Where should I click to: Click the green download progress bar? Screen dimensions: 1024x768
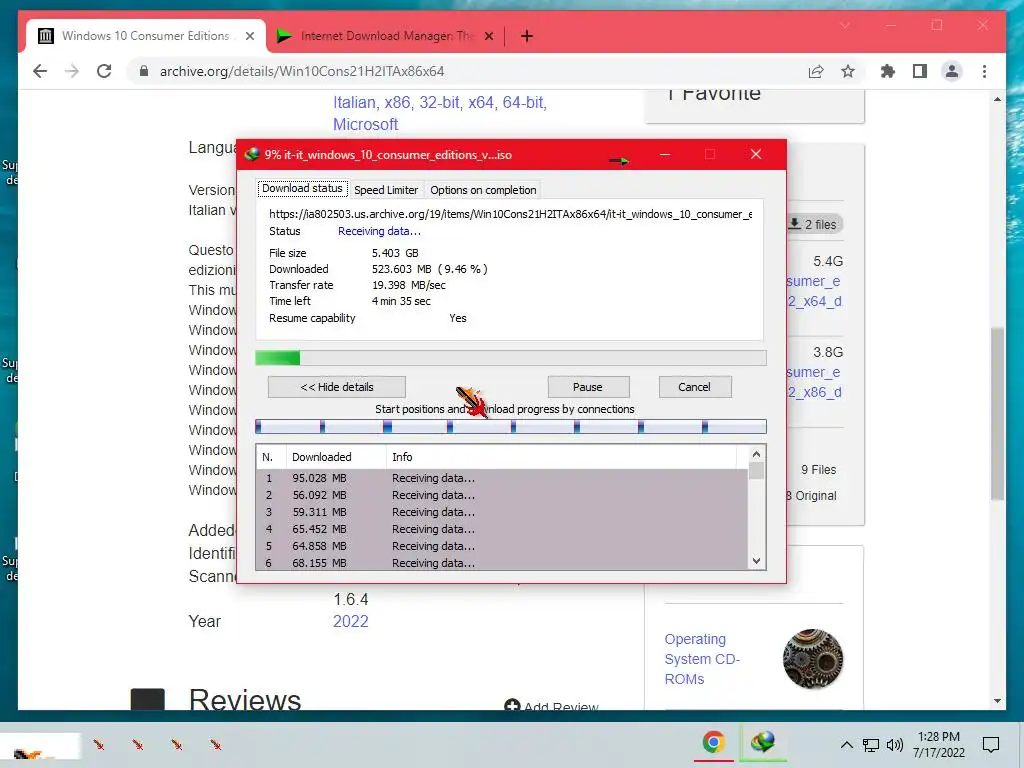(511, 358)
